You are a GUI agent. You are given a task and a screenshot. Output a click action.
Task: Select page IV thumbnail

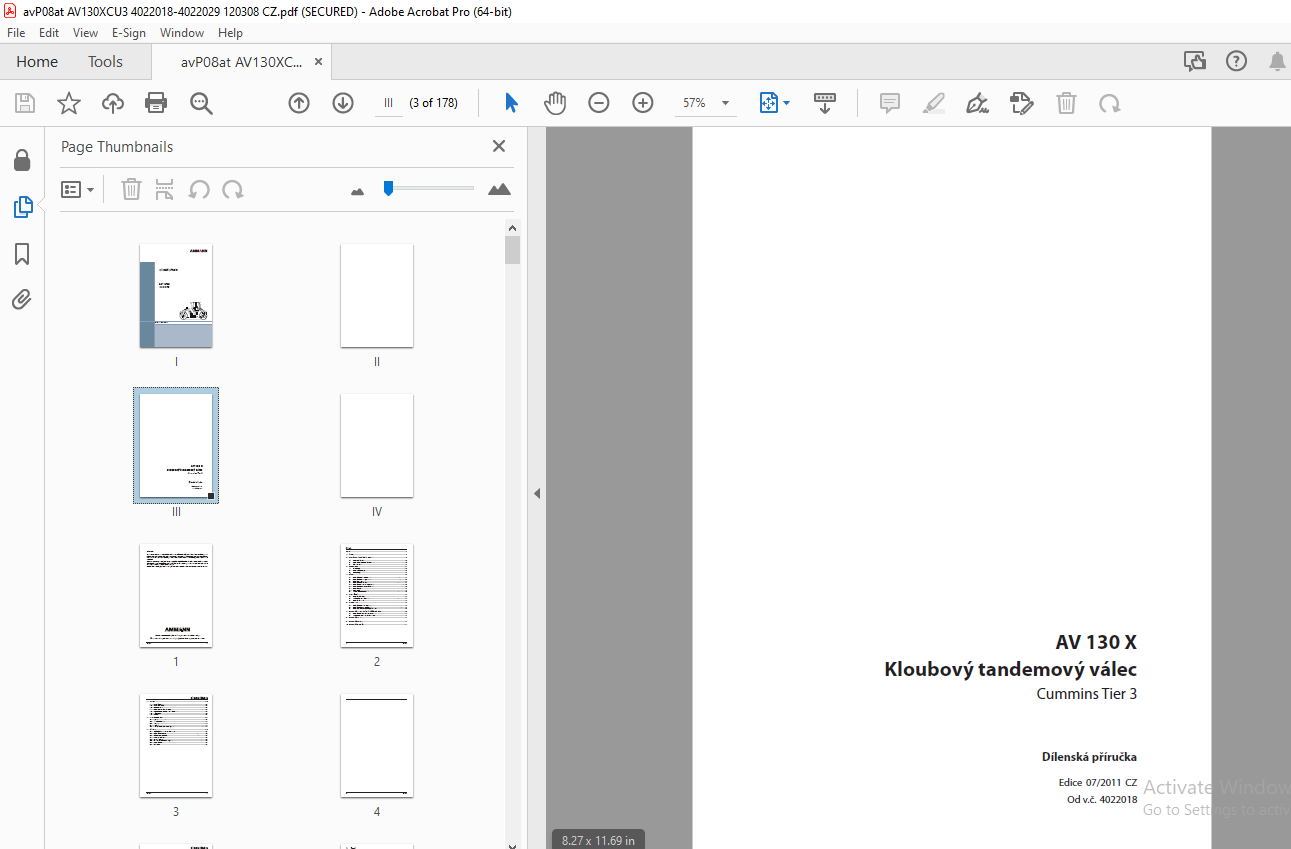[x=377, y=446]
